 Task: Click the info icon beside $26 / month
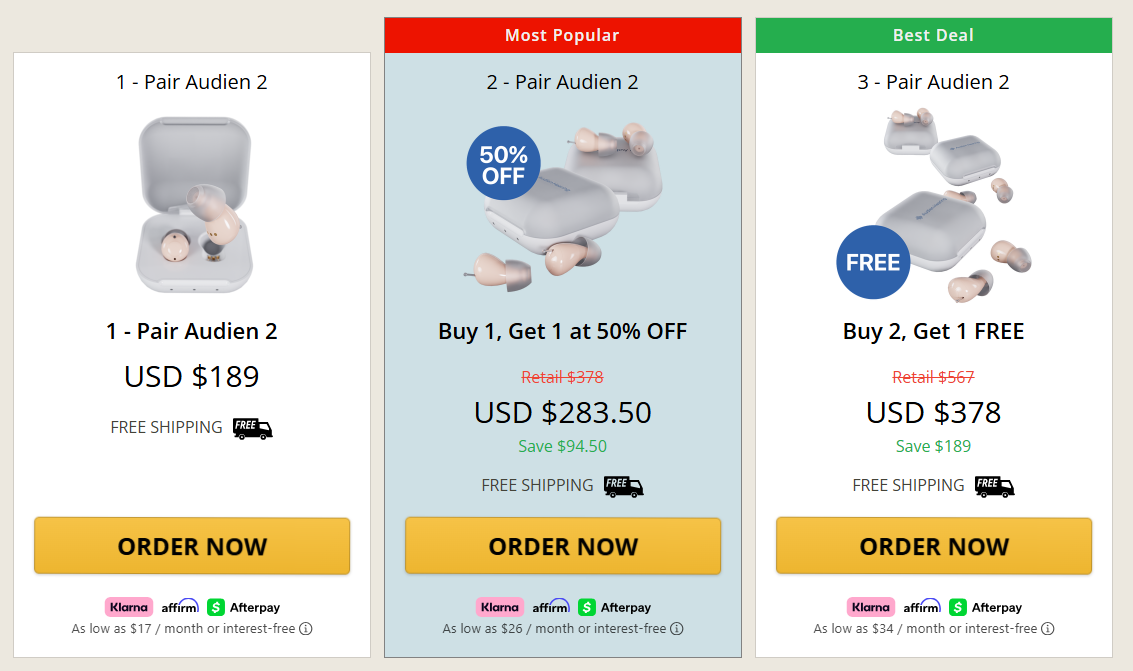[x=677, y=629]
